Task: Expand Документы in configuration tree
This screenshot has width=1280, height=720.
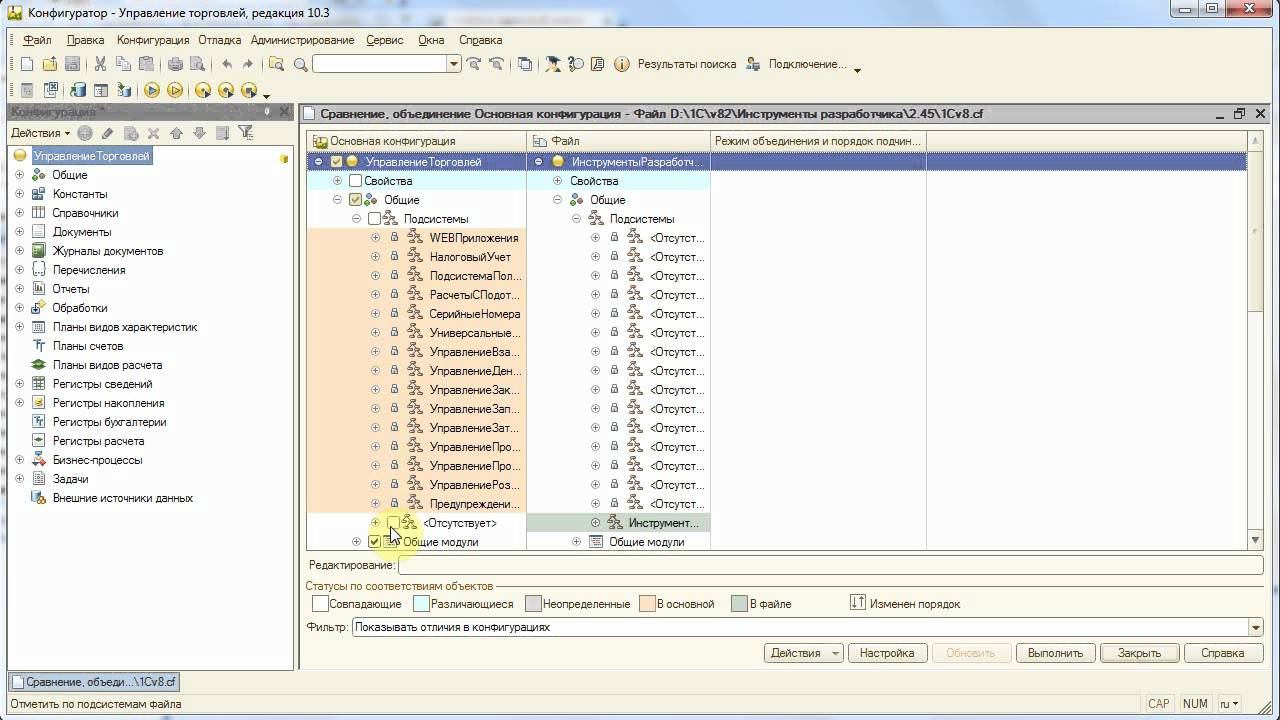Action: coord(19,232)
